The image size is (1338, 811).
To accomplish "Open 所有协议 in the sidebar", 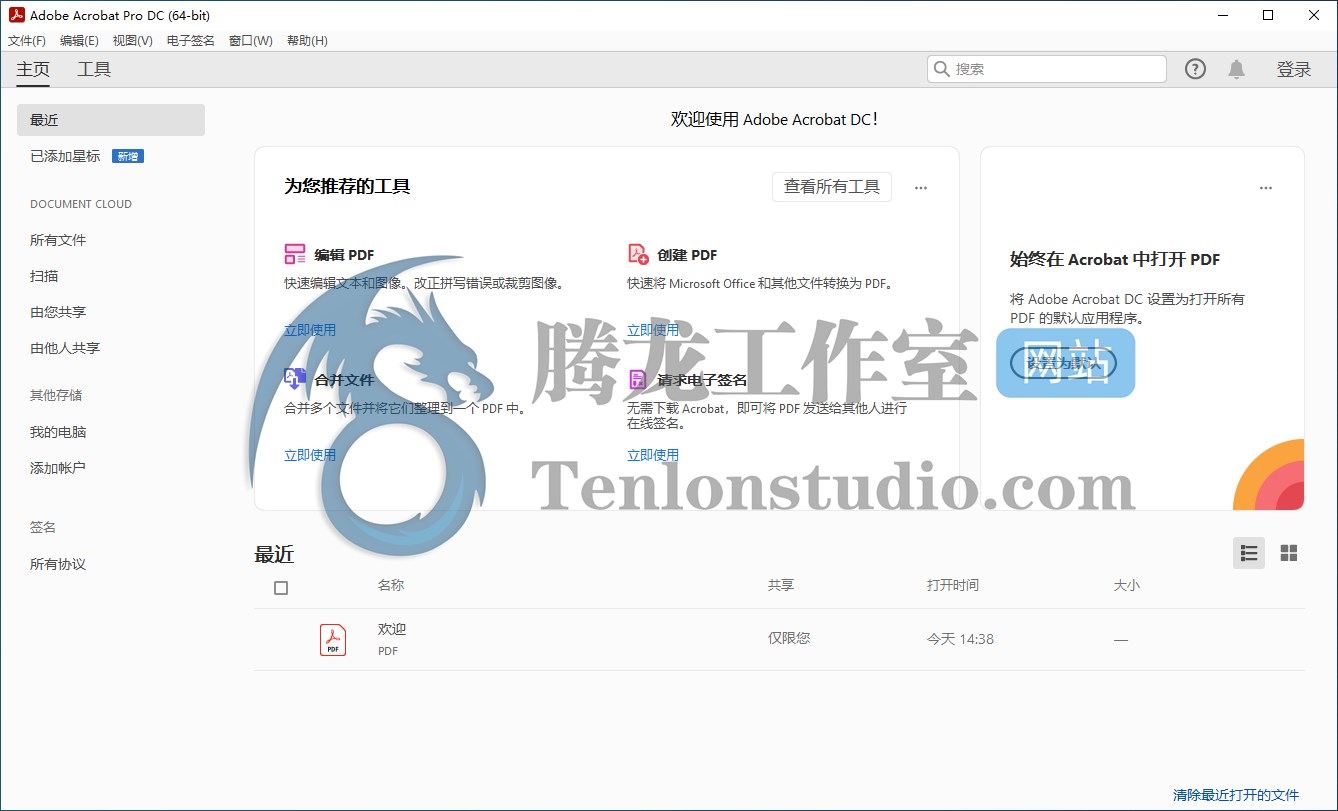I will (58, 564).
